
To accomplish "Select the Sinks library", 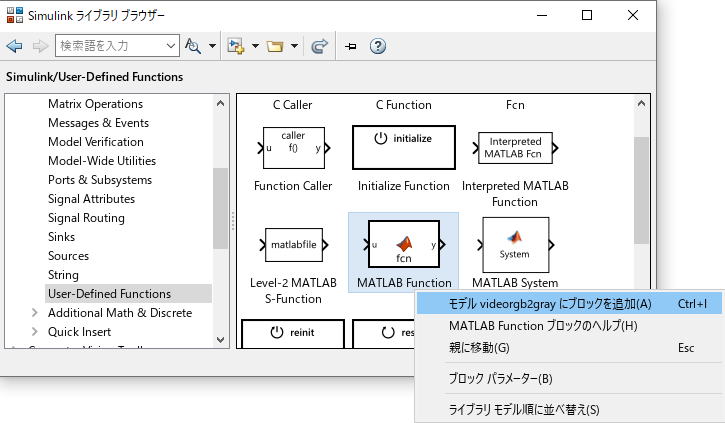I will [61, 236].
